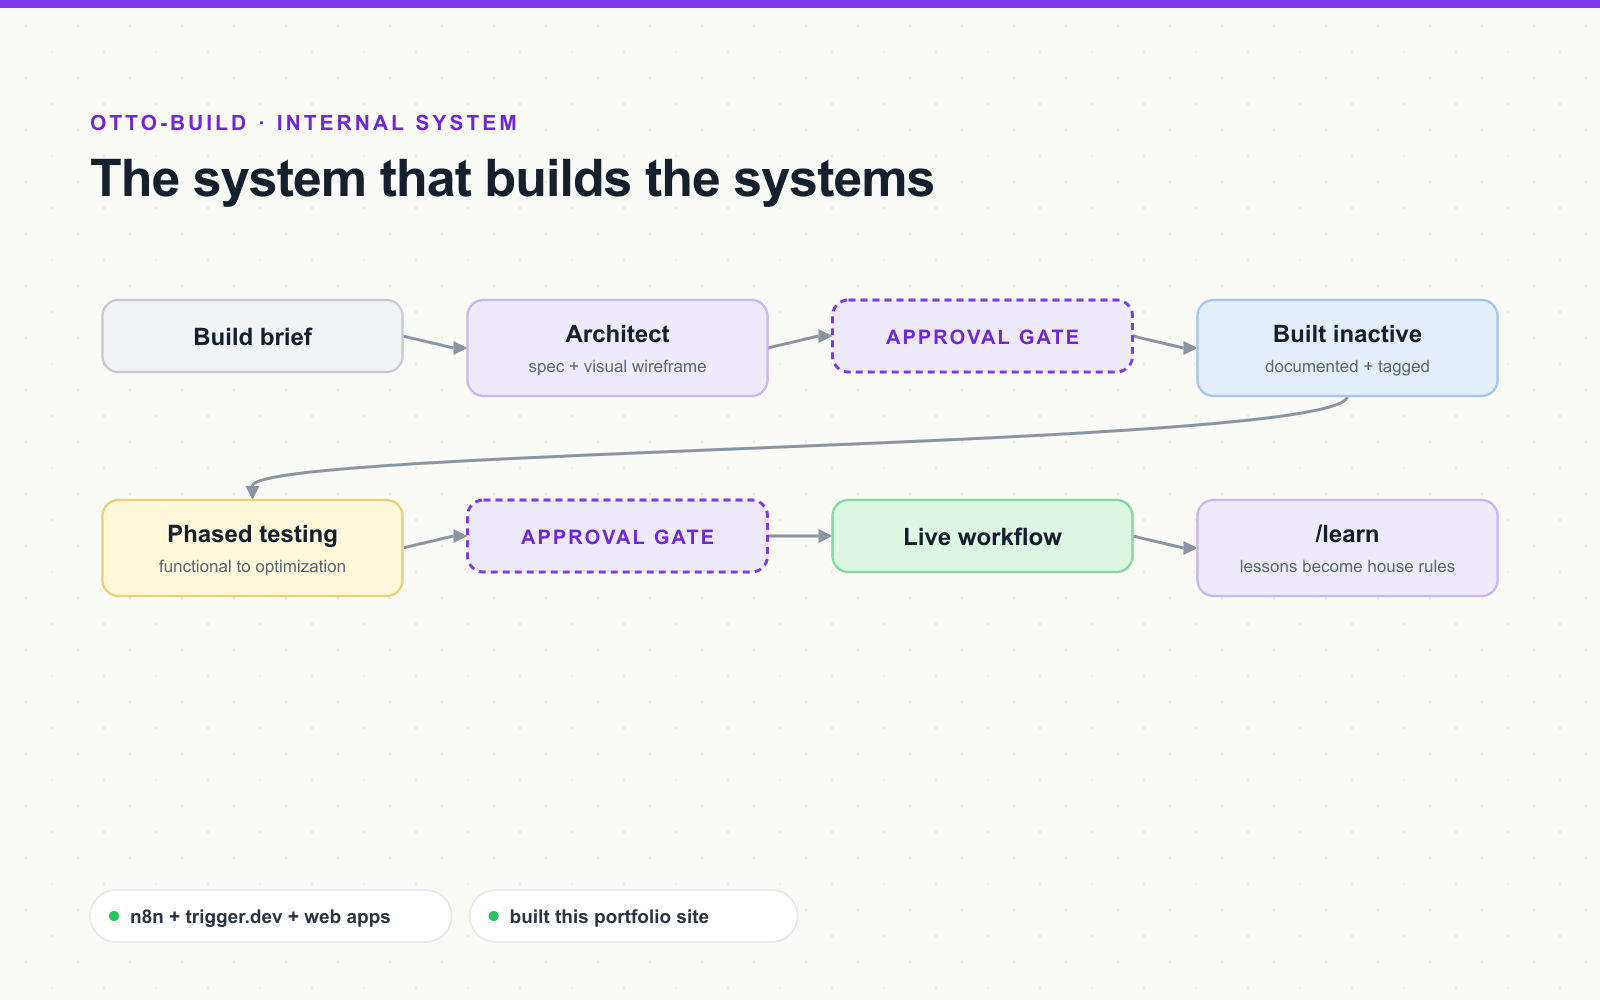Click the n8n + trigger.dev + web apps pill

[270, 916]
